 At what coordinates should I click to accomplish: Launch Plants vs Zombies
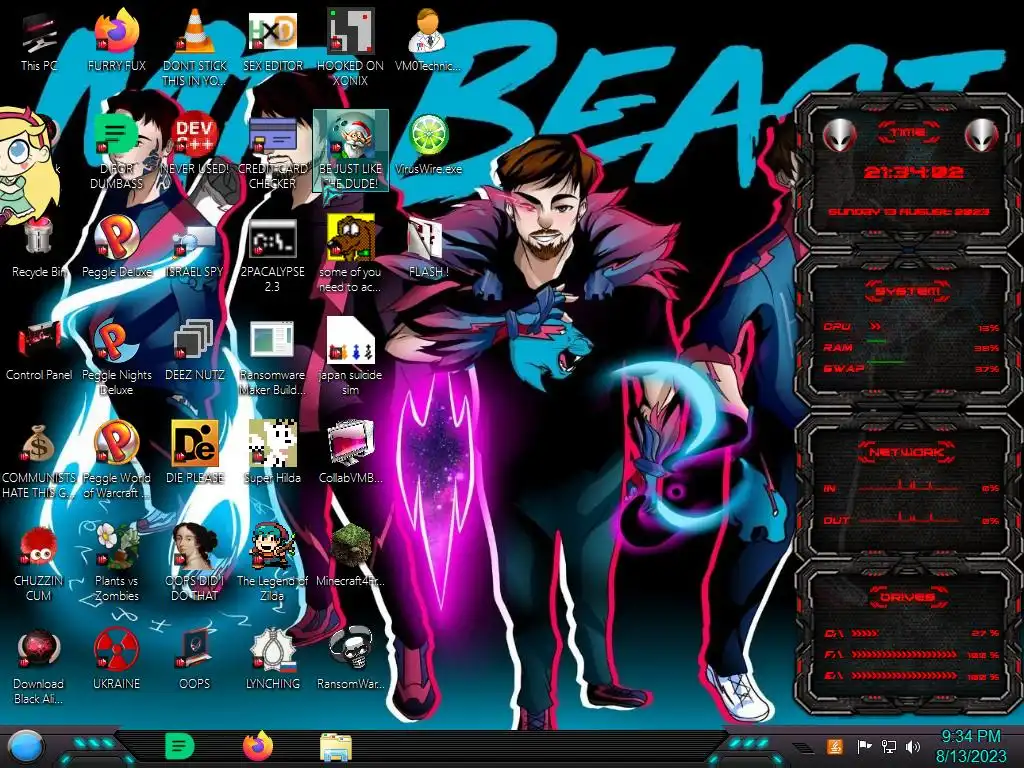pyautogui.click(x=116, y=563)
